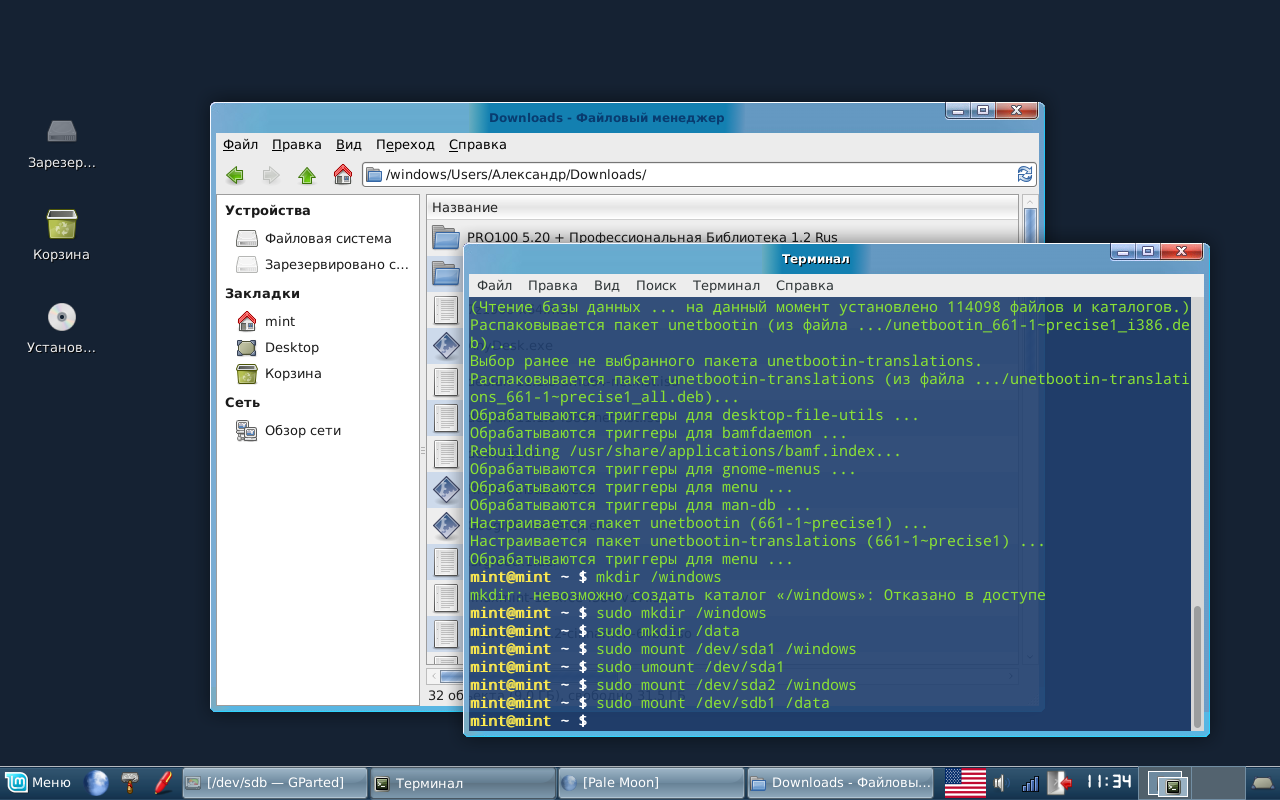Open the Переход menu in file manager

(406, 144)
